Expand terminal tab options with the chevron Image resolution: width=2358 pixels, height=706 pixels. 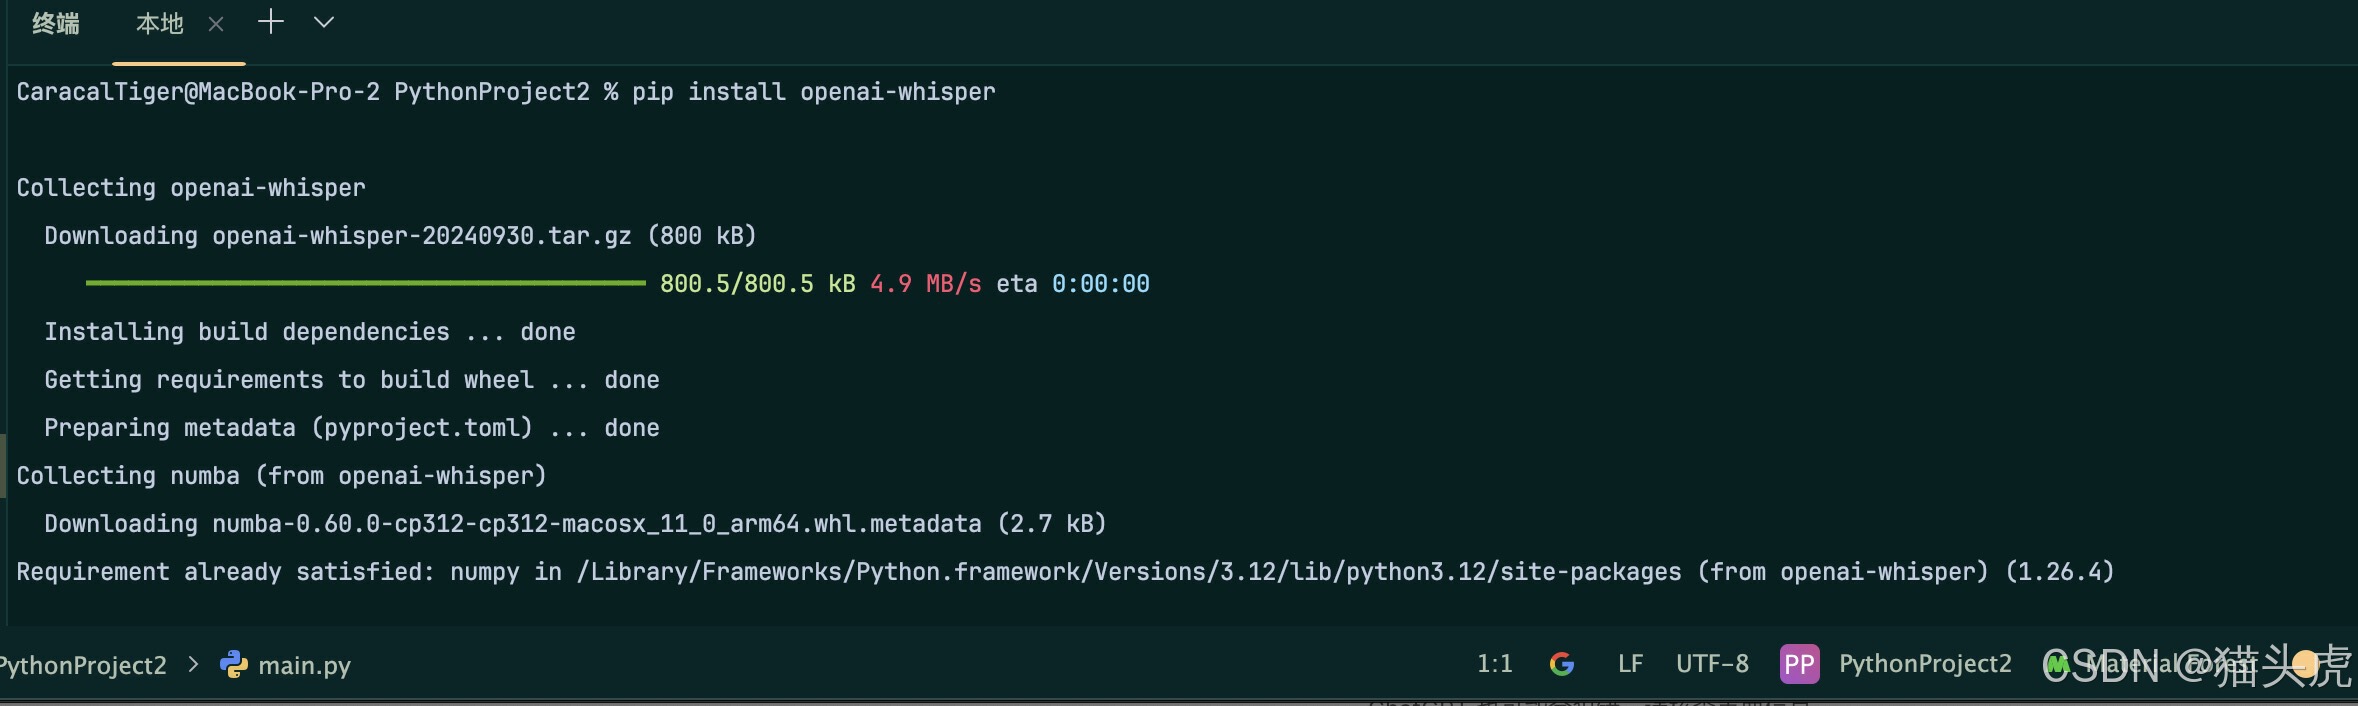[x=322, y=21]
